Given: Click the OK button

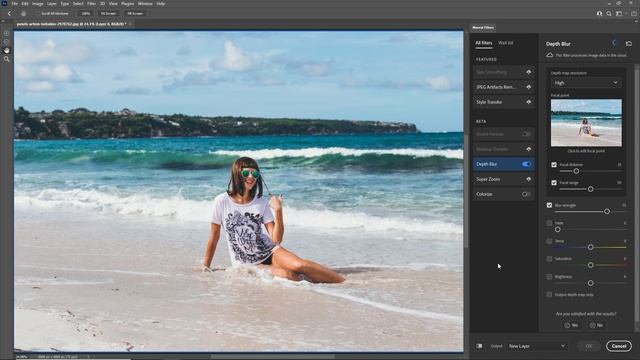Looking at the screenshot, I should tap(589, 346).
